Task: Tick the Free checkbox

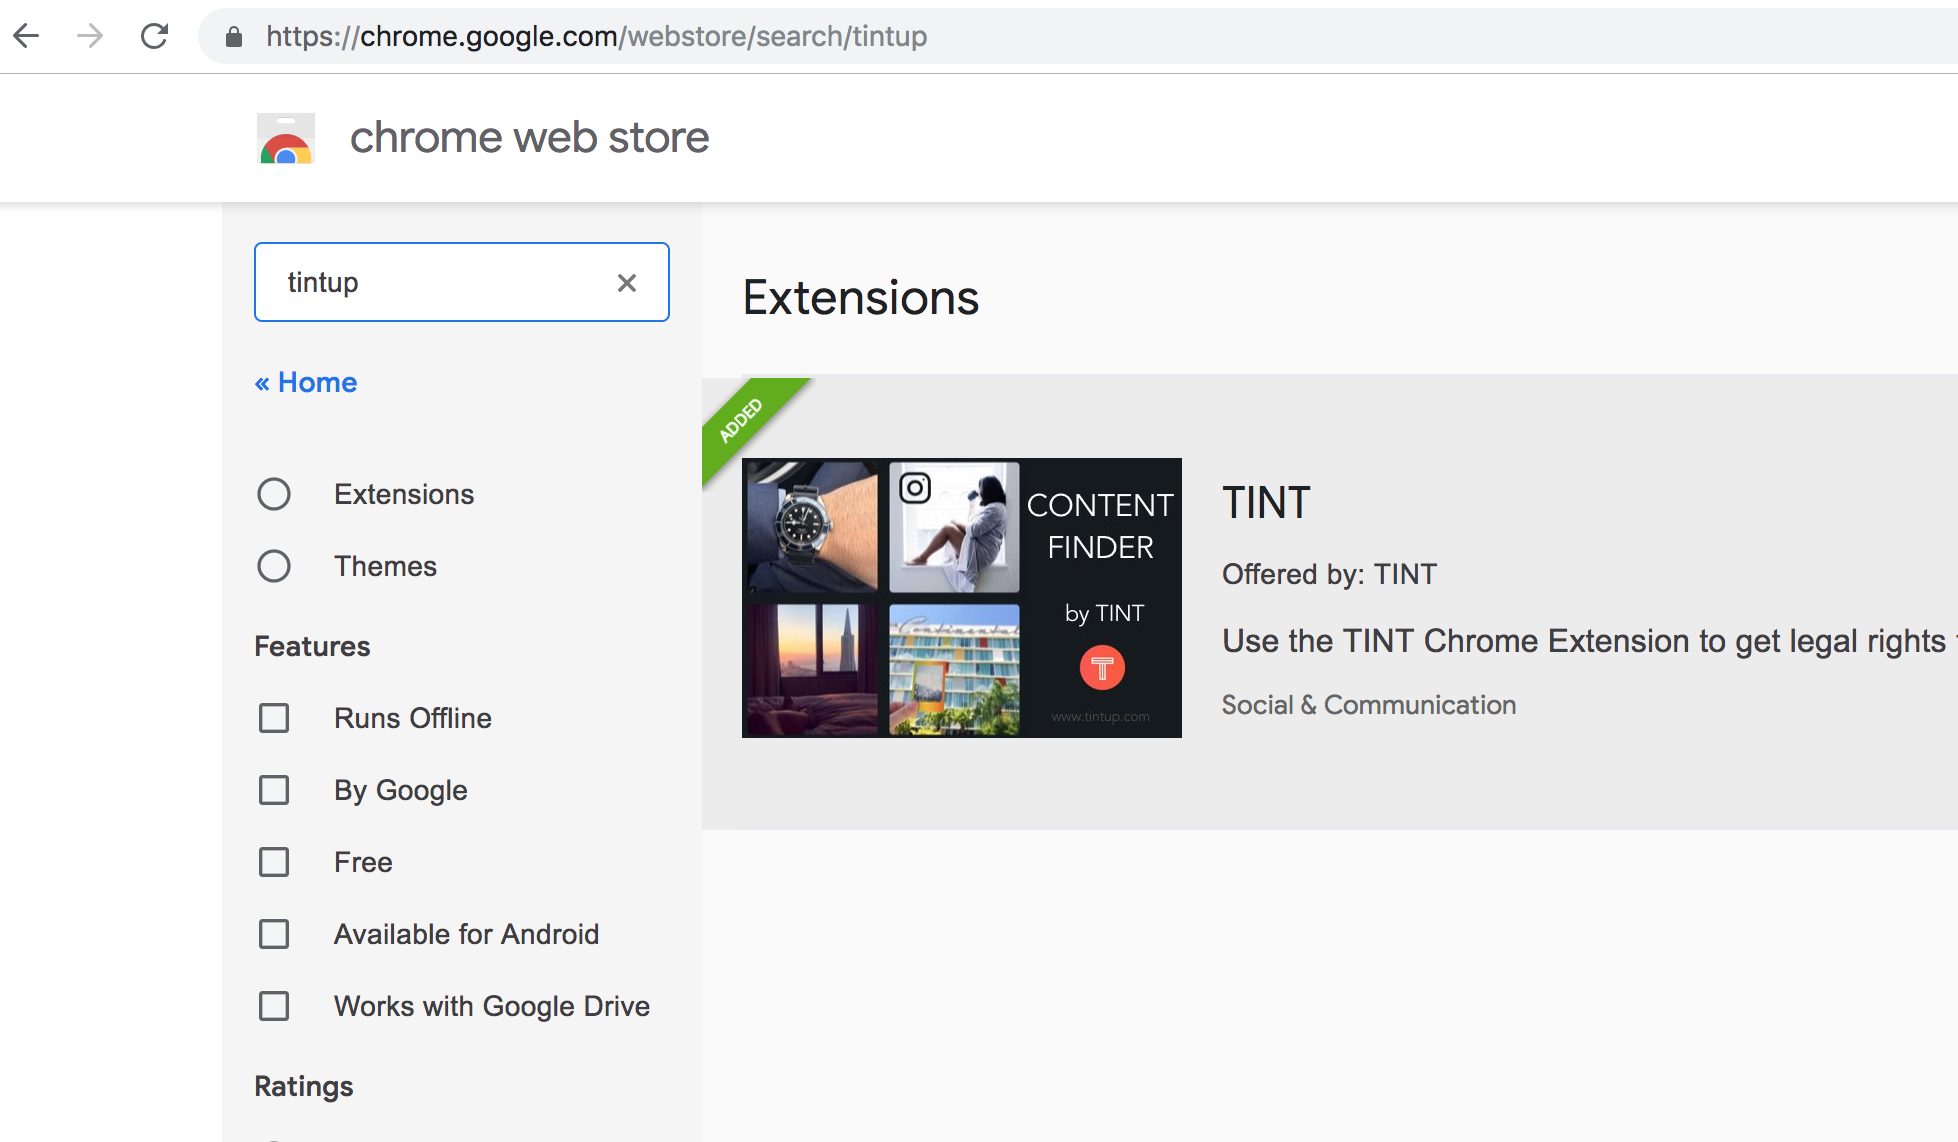Action: click(x=274, y=862)
